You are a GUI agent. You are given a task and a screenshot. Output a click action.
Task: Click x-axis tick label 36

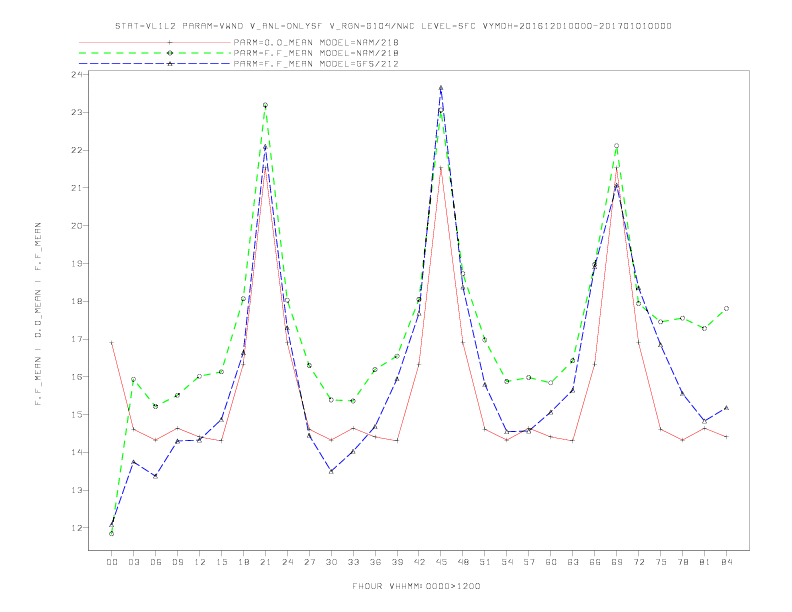[x=375, y=562]
